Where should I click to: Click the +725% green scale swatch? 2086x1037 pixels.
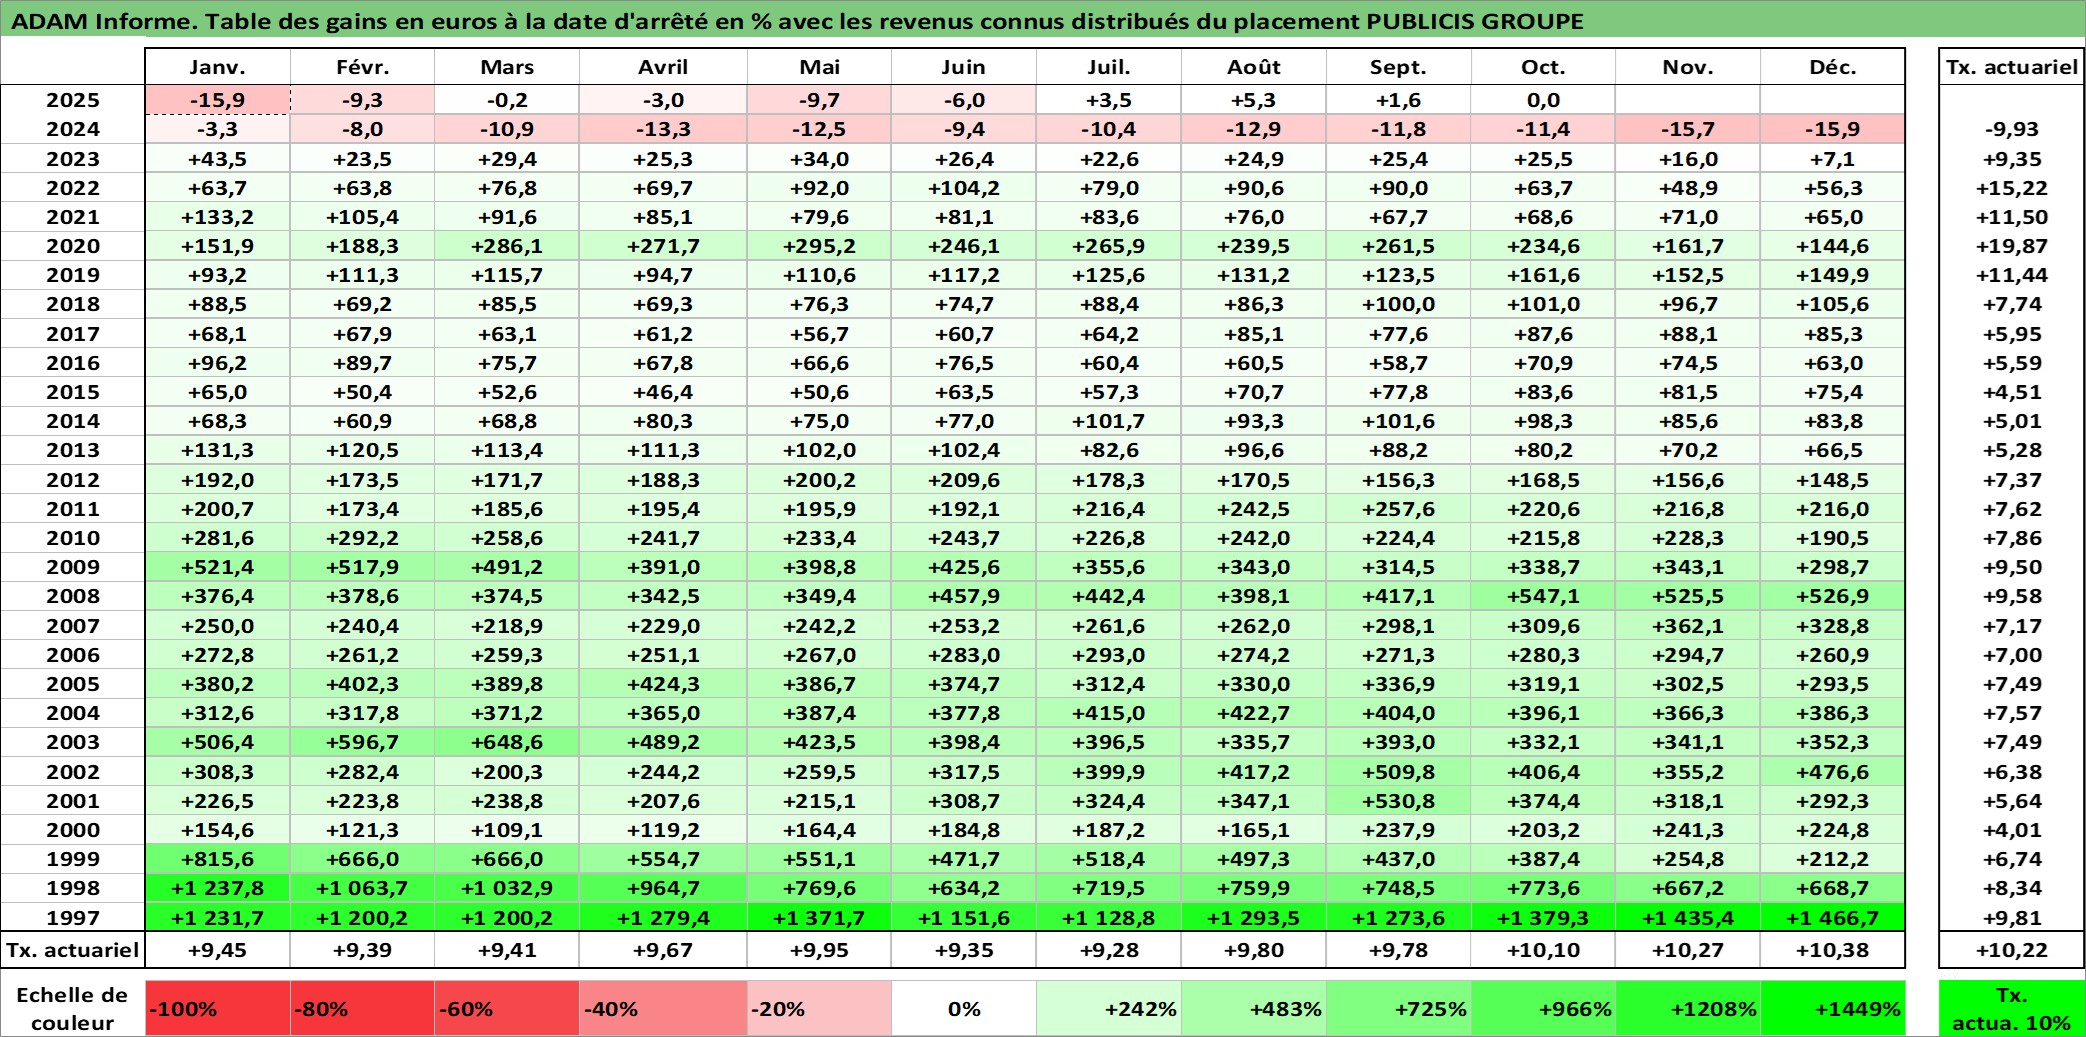click(x=1398, y=1008)
